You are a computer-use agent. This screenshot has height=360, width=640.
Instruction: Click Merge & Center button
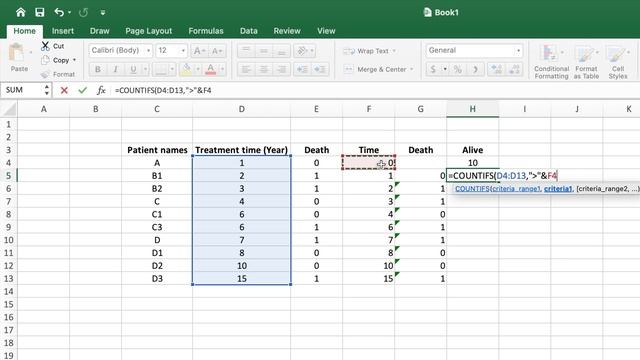click(x=375, y=69)
